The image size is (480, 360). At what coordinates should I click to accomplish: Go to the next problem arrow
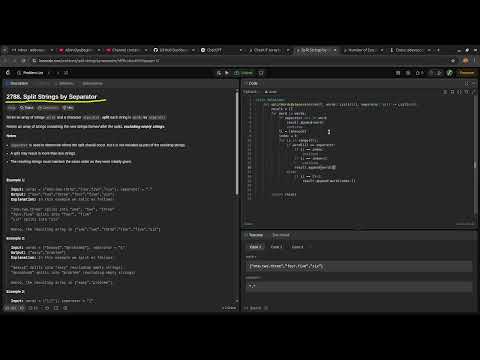coord(58,73)
